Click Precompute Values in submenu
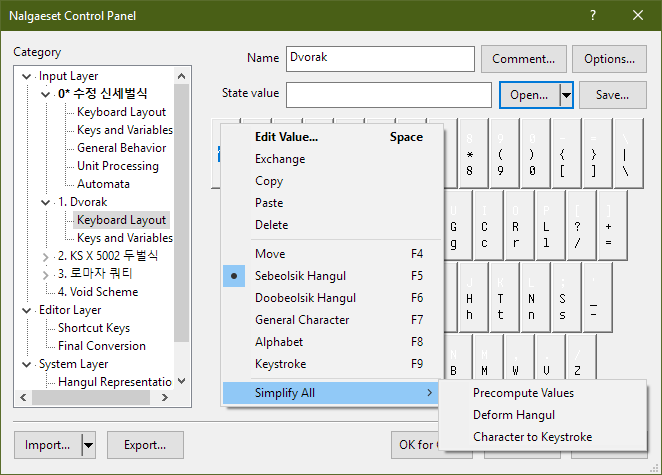662x475 pixels. click(x=523, y=393)
